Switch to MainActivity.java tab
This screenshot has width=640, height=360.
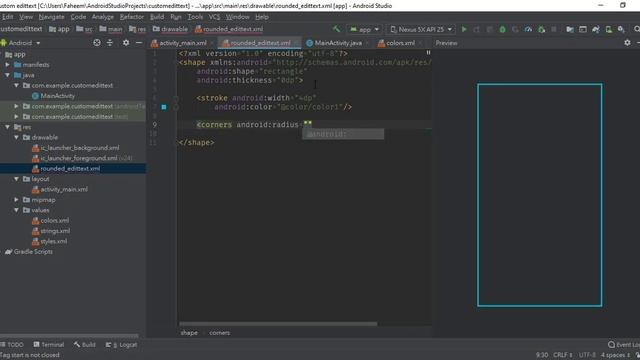pyautogui.click(x=337, y=43)
